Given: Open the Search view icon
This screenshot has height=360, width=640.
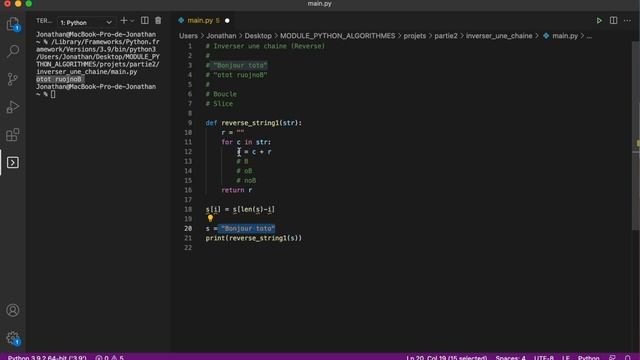Looking at the screenshot, I should click(x=13, y=51).
